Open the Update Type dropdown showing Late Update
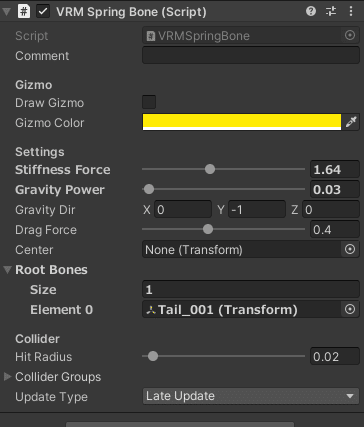The width and height of the screenshot is (364, 427). [x=251, y=396]
